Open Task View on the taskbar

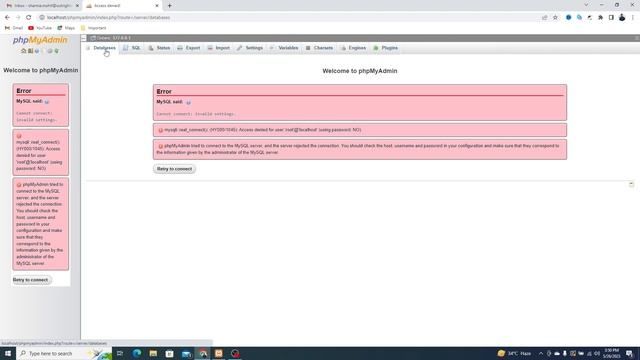120,353
